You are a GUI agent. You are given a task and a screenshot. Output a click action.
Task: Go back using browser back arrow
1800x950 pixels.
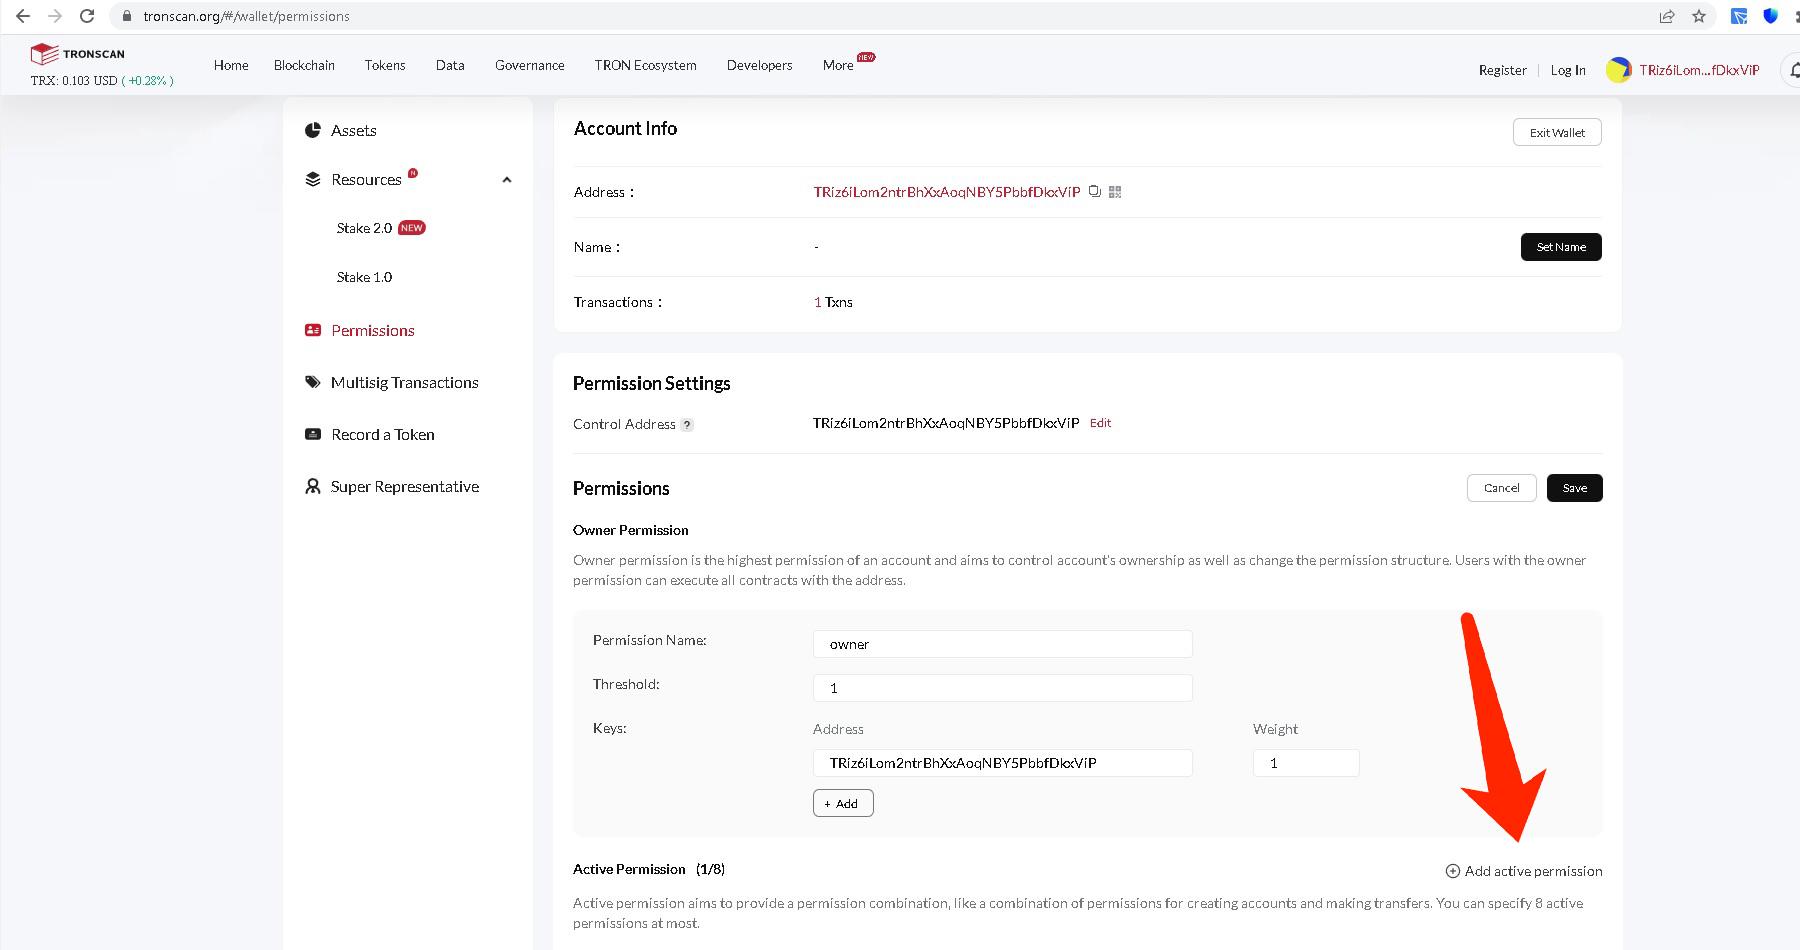[23, 16]
